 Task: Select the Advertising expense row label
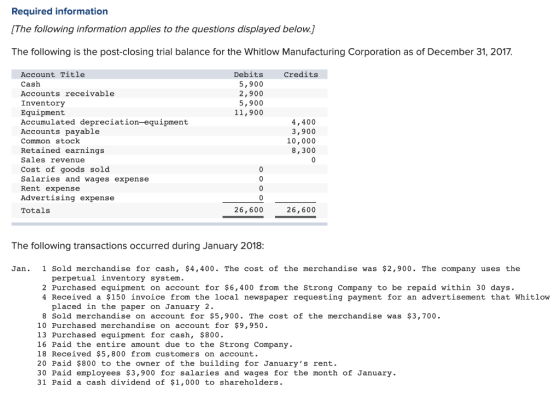68,198
